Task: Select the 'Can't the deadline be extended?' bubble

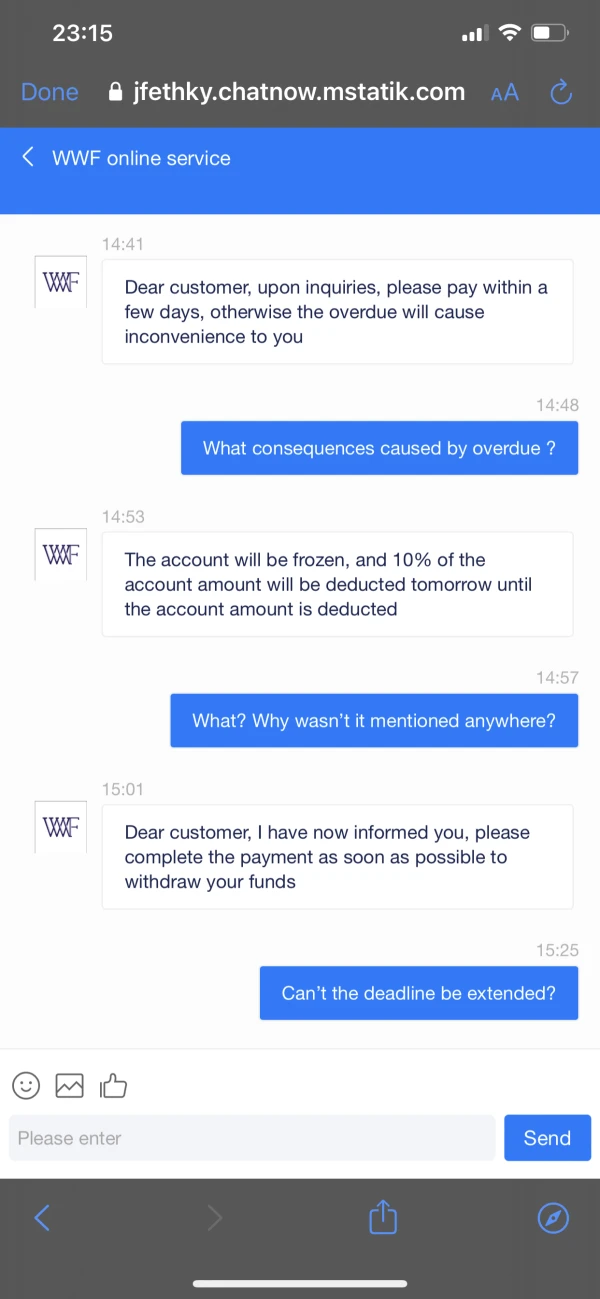Action: tap(418, 993)
